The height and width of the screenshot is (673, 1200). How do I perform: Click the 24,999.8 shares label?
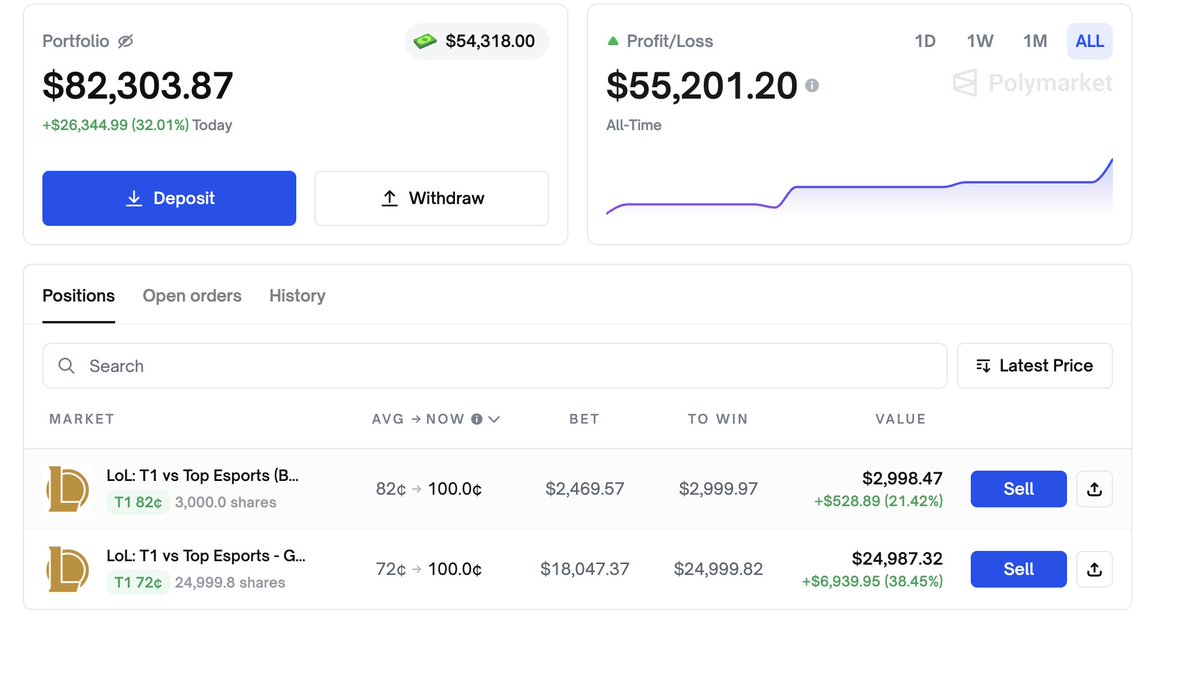click(x=230, y=582)
